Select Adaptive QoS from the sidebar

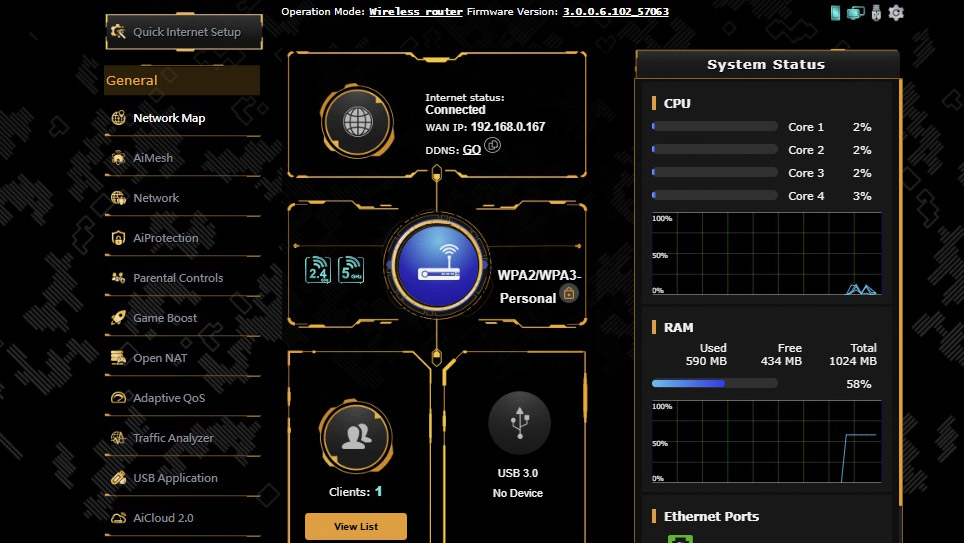[x=172, y=398]
